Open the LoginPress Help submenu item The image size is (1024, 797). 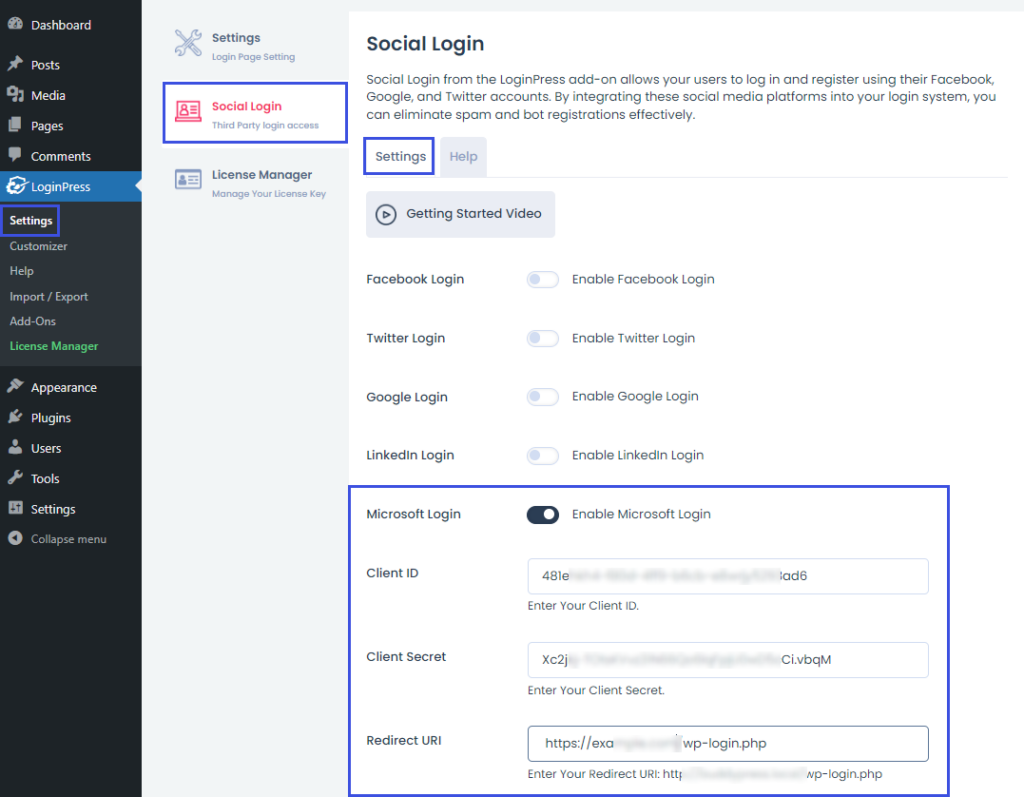[22, 271]
